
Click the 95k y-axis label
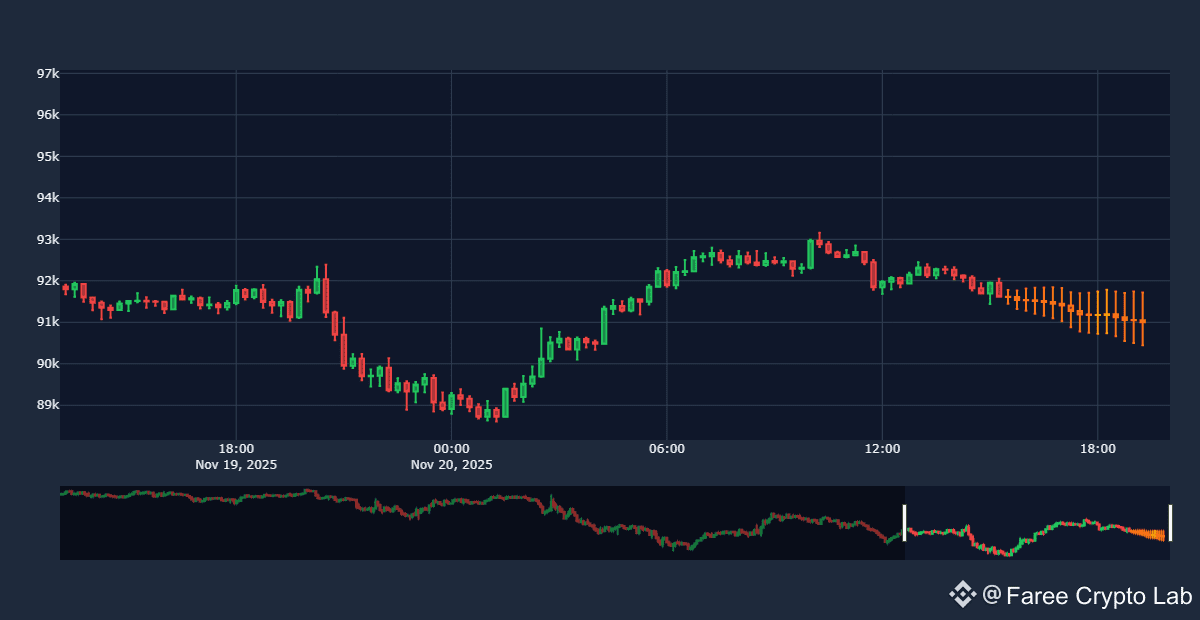(x=48, y=157)
